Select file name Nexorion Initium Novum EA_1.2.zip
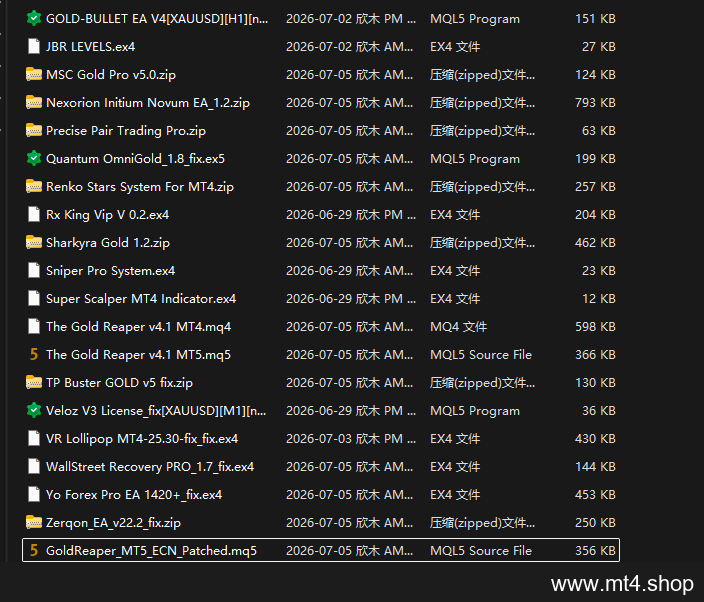 tap(148, 103)
